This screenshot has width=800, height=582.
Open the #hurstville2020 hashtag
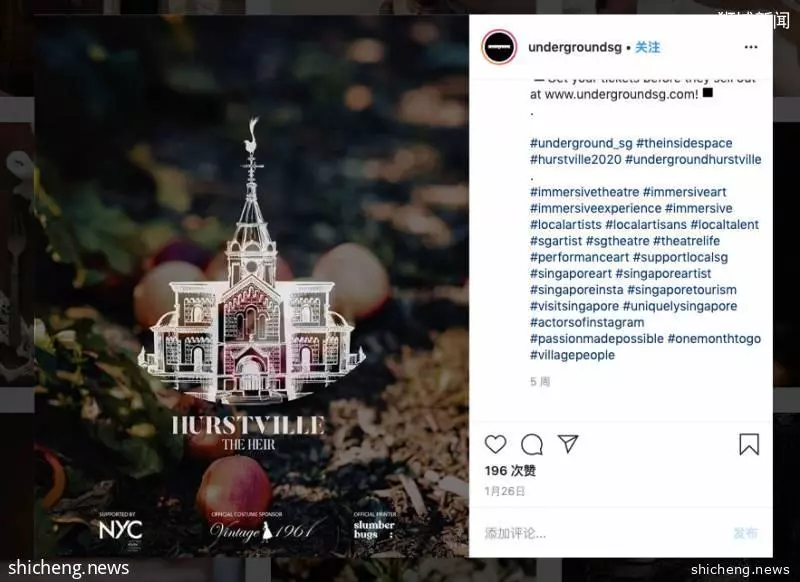pyautogui.click(x=576, y=160)
